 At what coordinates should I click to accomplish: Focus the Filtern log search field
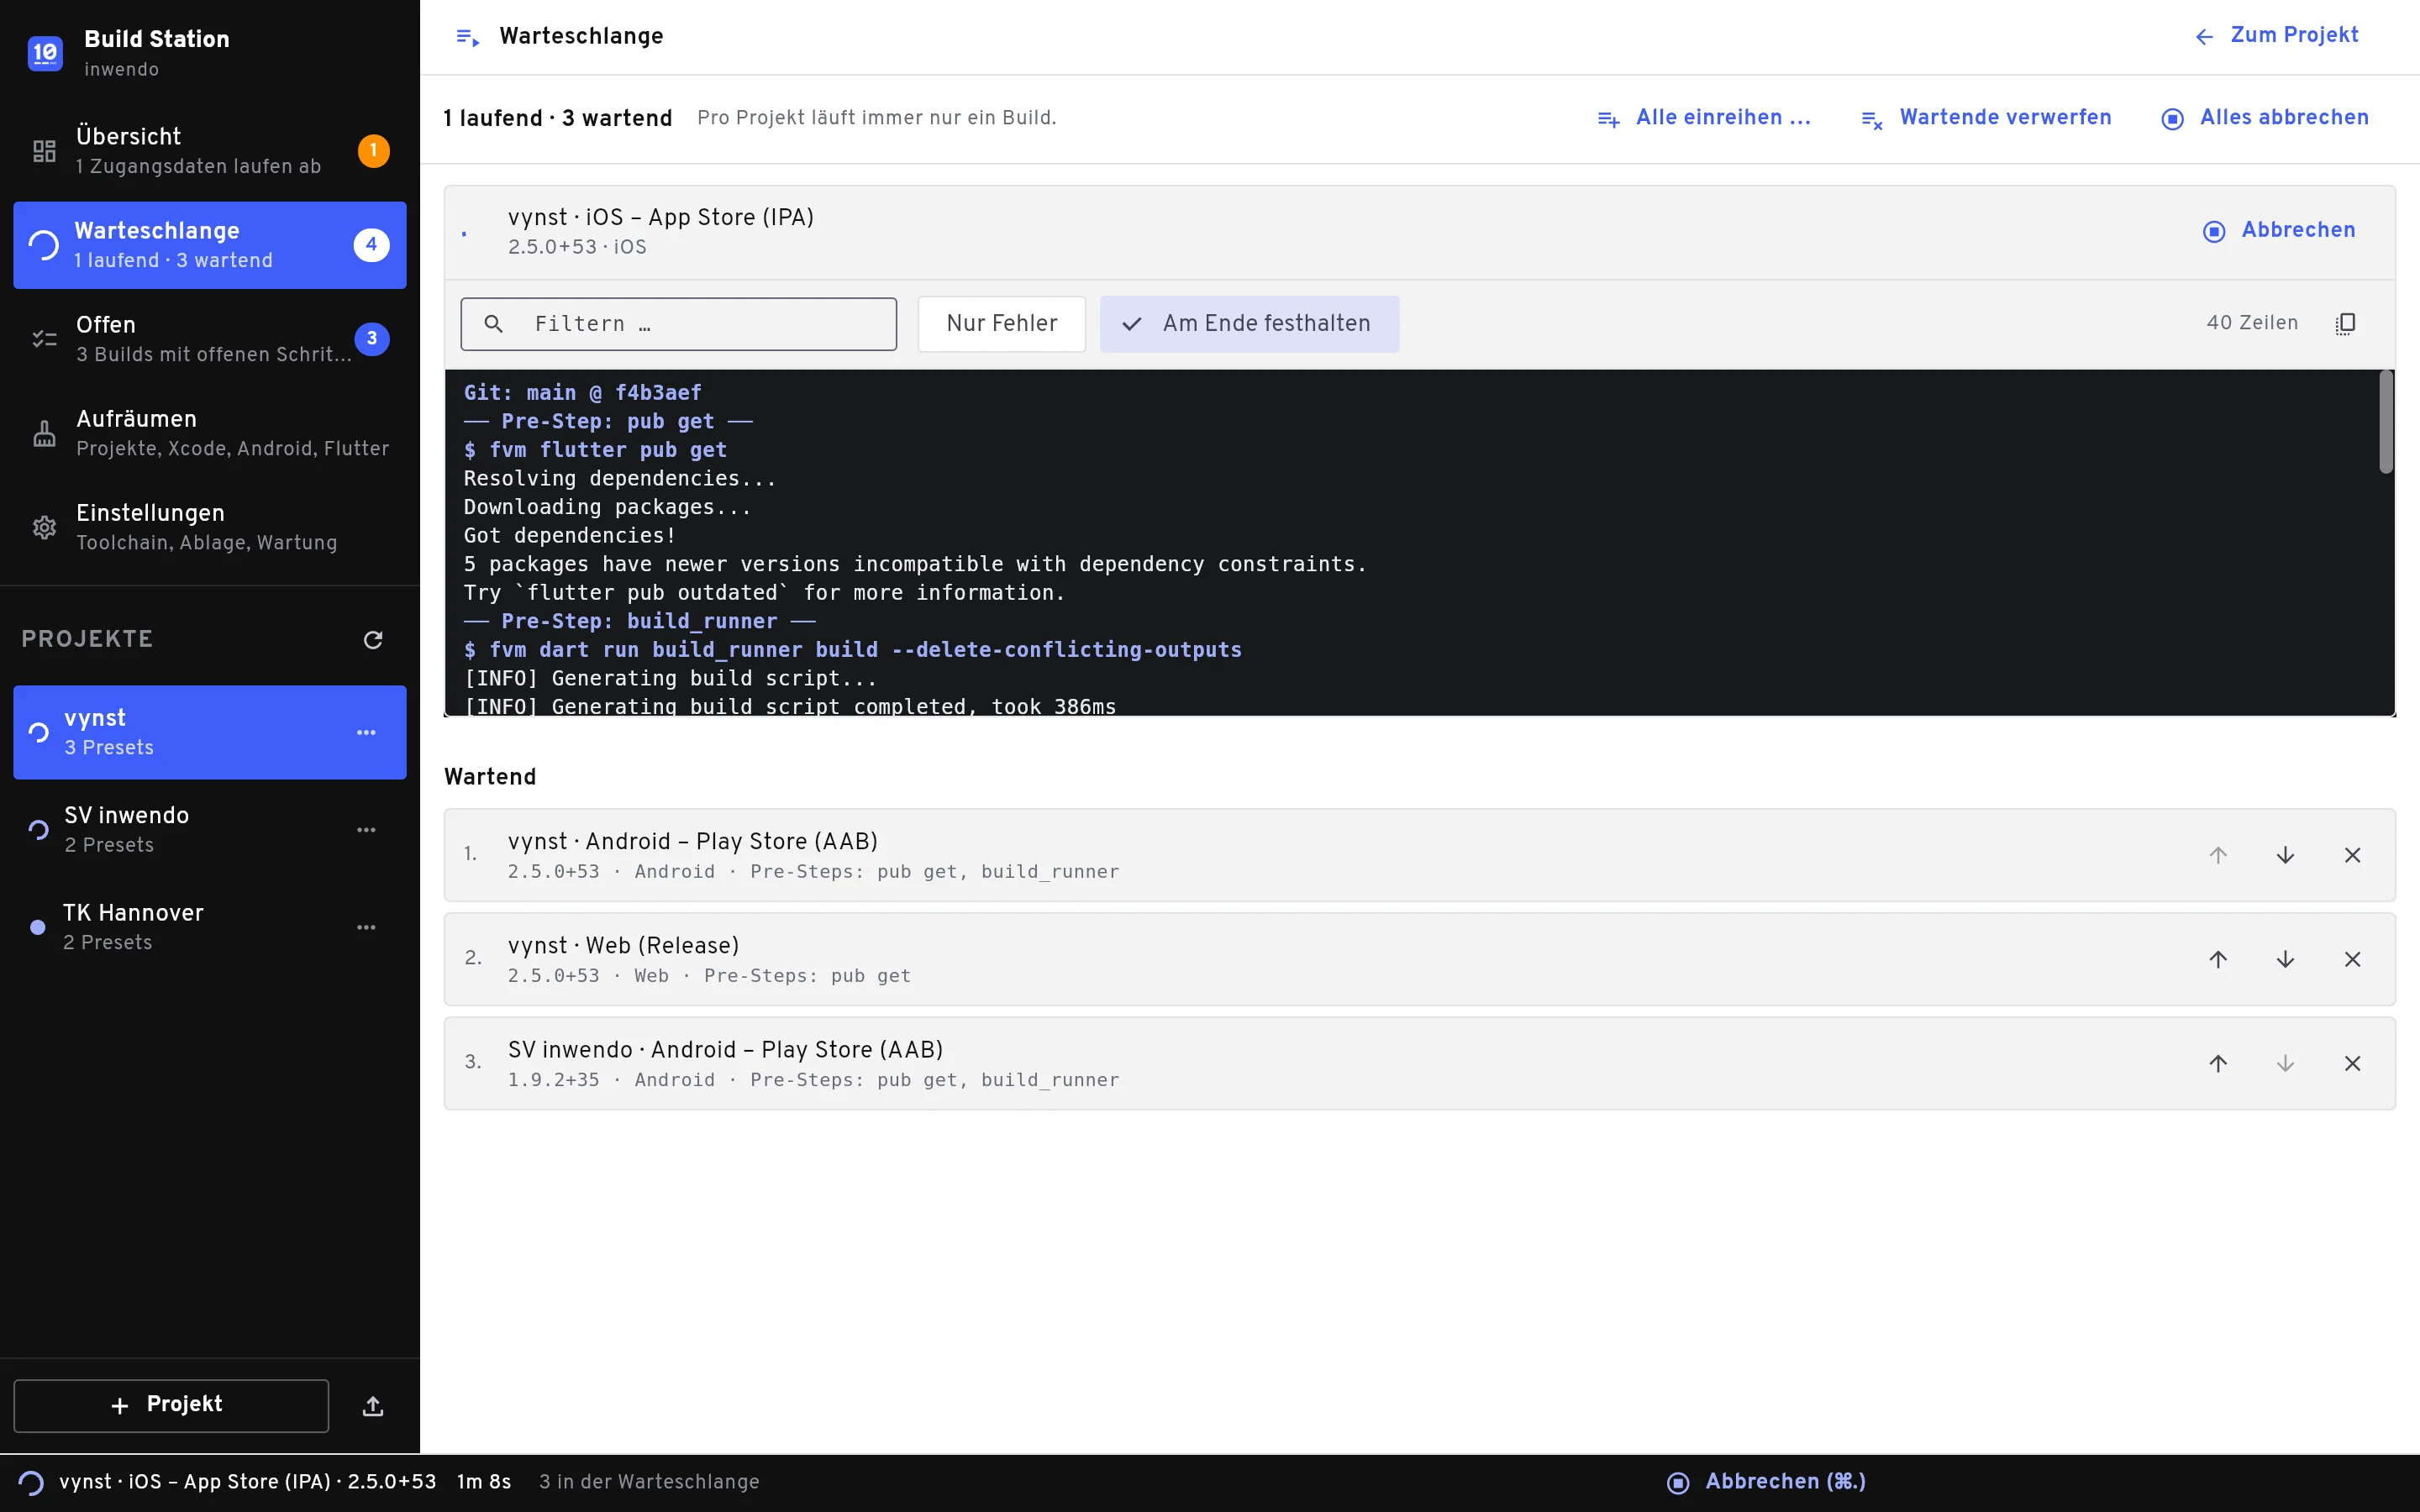click(x=678, y=324)
